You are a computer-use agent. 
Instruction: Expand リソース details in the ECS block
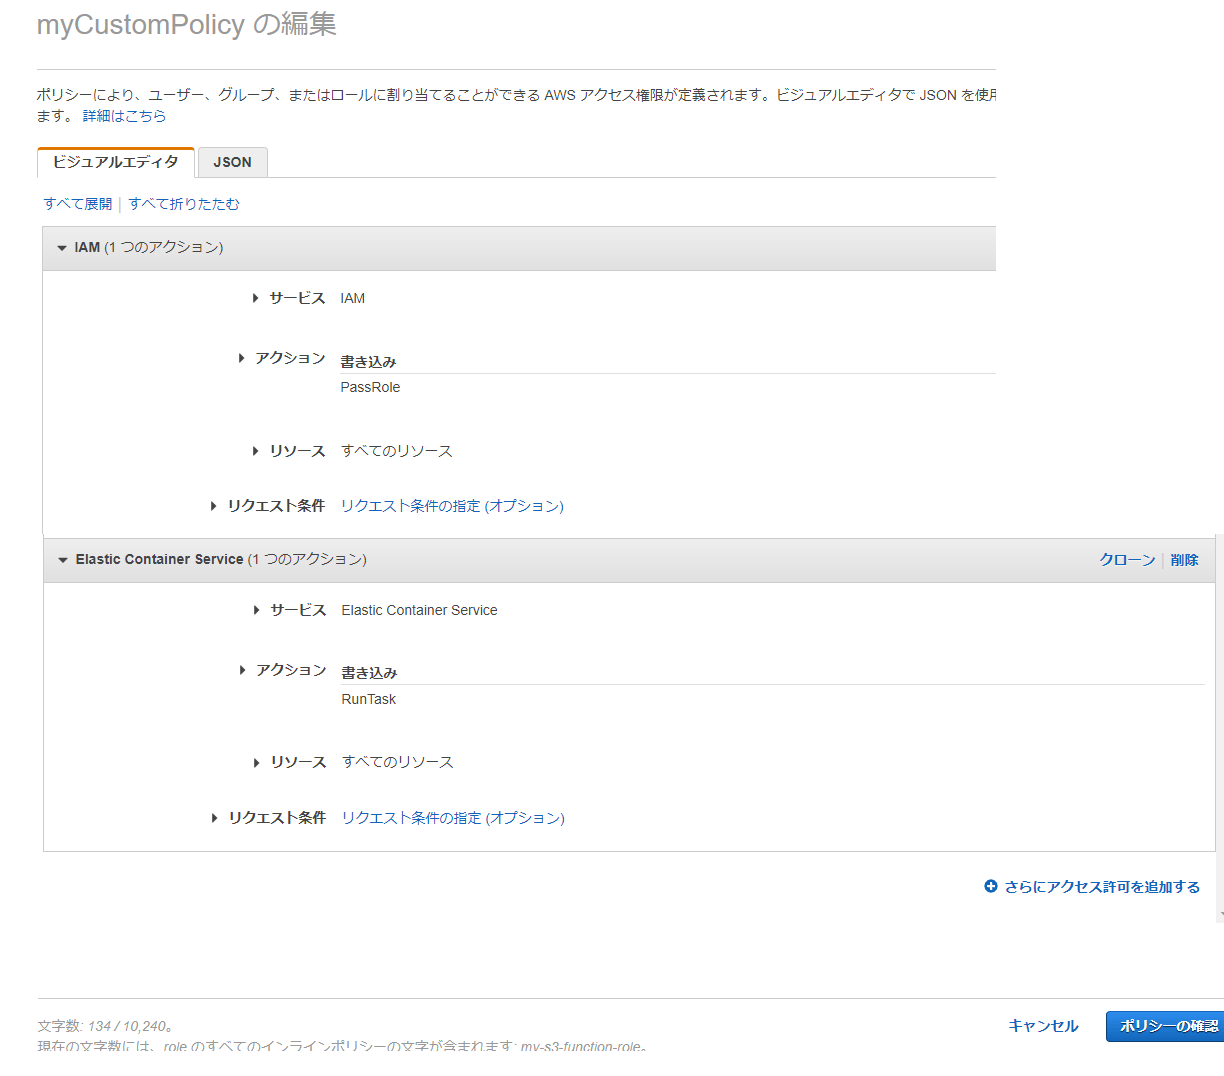pos(256,761)
